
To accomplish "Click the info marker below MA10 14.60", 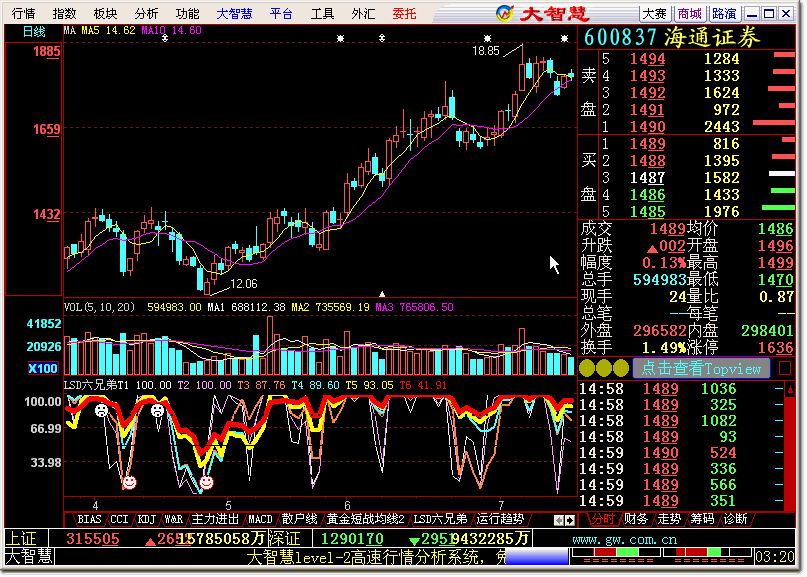I will pos(165,38).
